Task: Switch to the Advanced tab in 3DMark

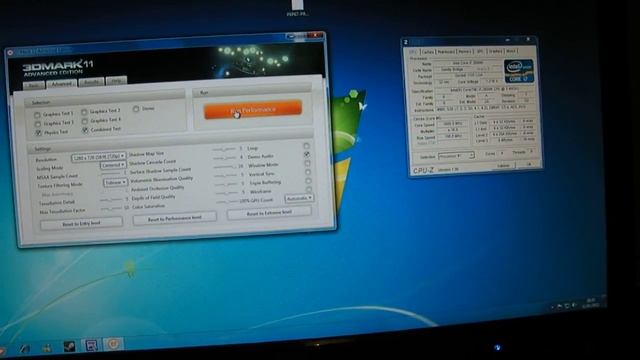Action: [61, 84]
